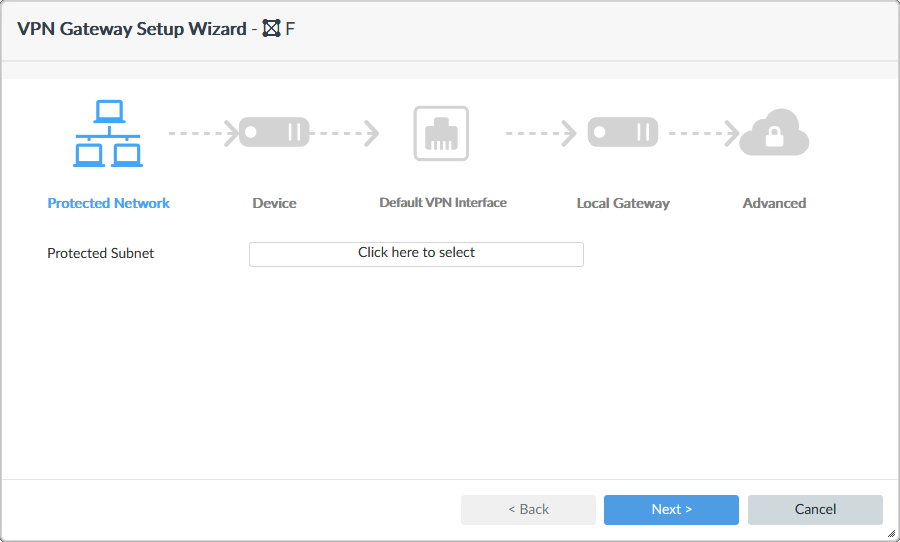The image size is (900, 542).
Task: Click the Protected Network computers icon
Action: coord(108,133)
